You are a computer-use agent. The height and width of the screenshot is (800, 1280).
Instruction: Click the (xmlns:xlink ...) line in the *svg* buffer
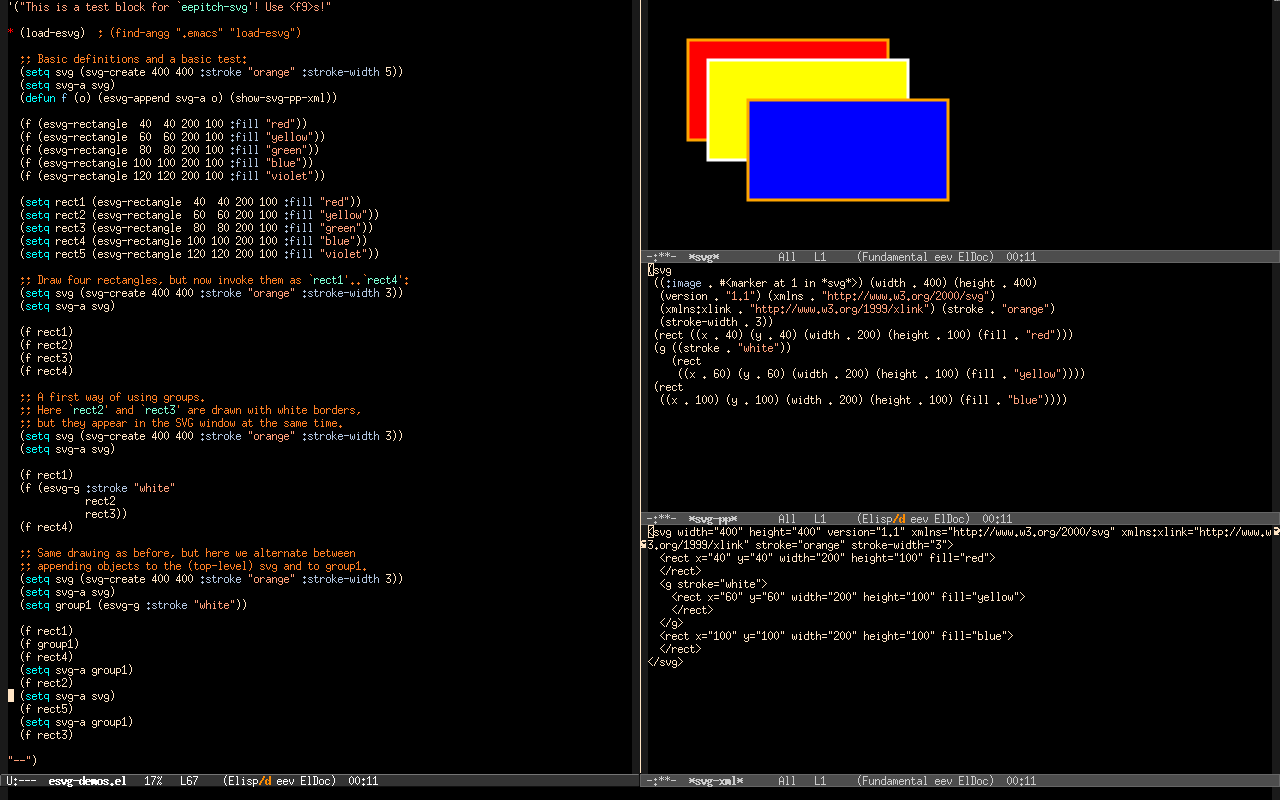(858, 309)
